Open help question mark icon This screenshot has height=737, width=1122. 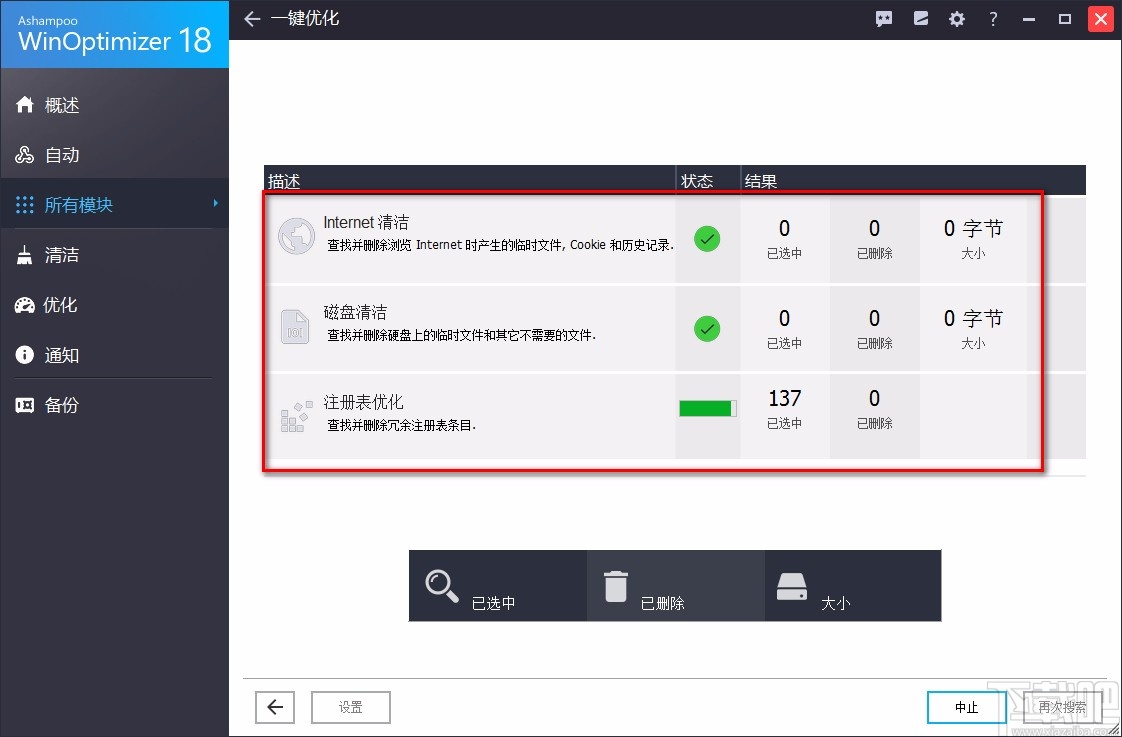(x=993, y=19)
